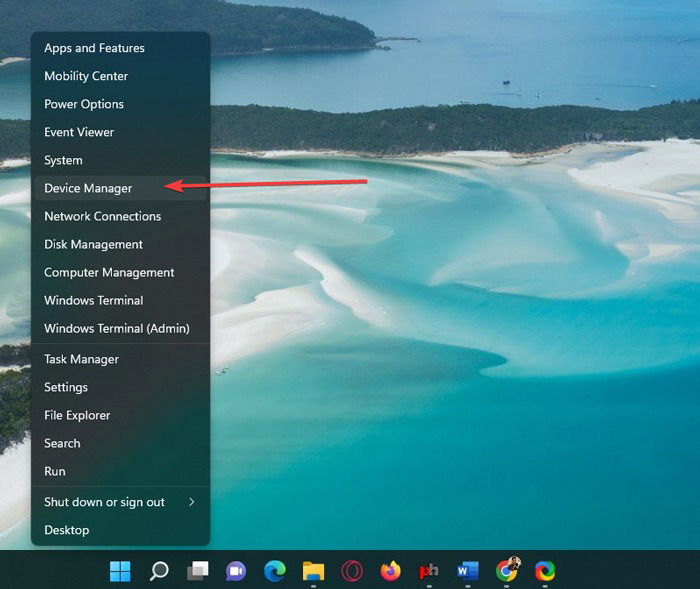The width and height of the screenshot is (700, 589).
Task: Open Event Viewer
Action: click(x=121, y=132)
